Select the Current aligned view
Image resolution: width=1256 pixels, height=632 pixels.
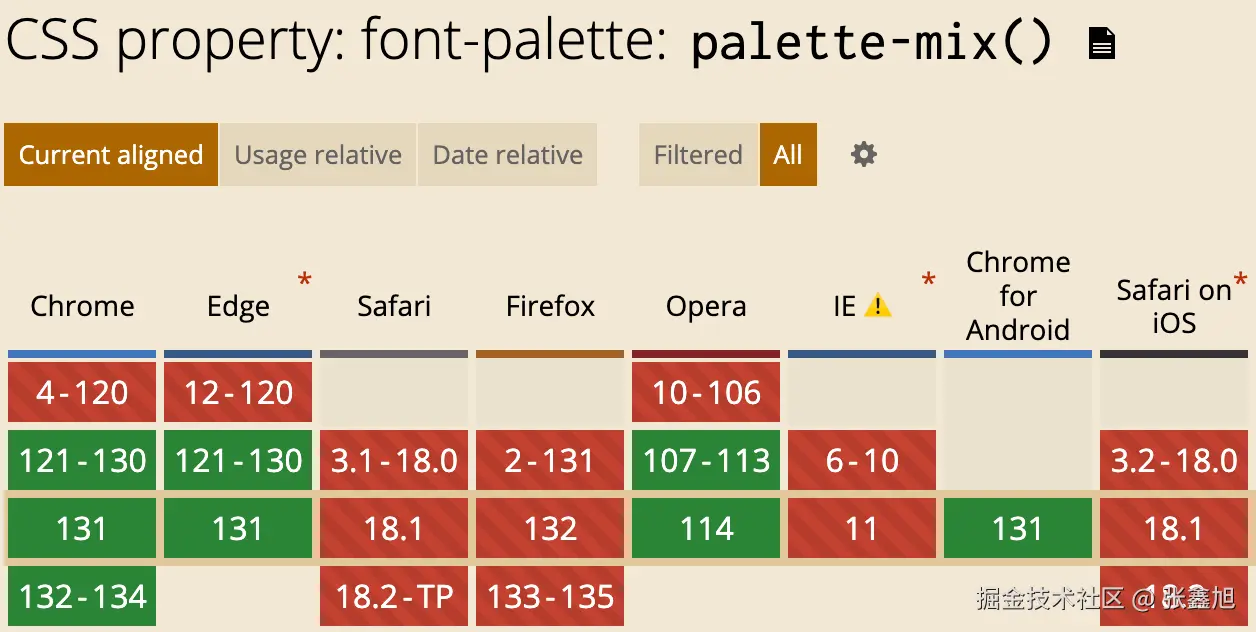(111, 155)
